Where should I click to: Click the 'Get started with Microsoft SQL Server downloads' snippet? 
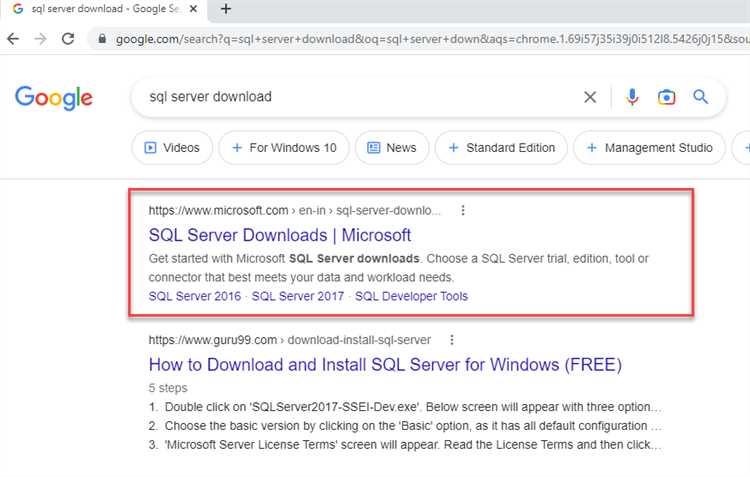point(398,268)
